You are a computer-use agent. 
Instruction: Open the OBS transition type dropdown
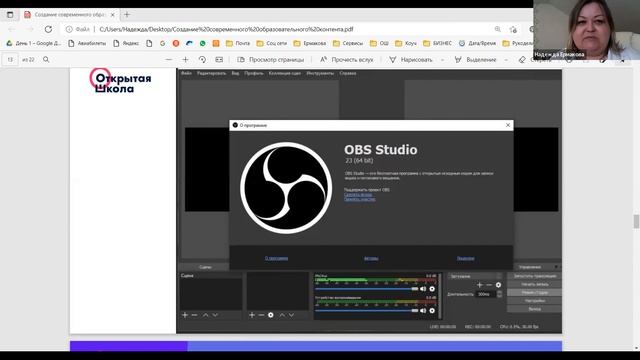[x=475, y=276]
